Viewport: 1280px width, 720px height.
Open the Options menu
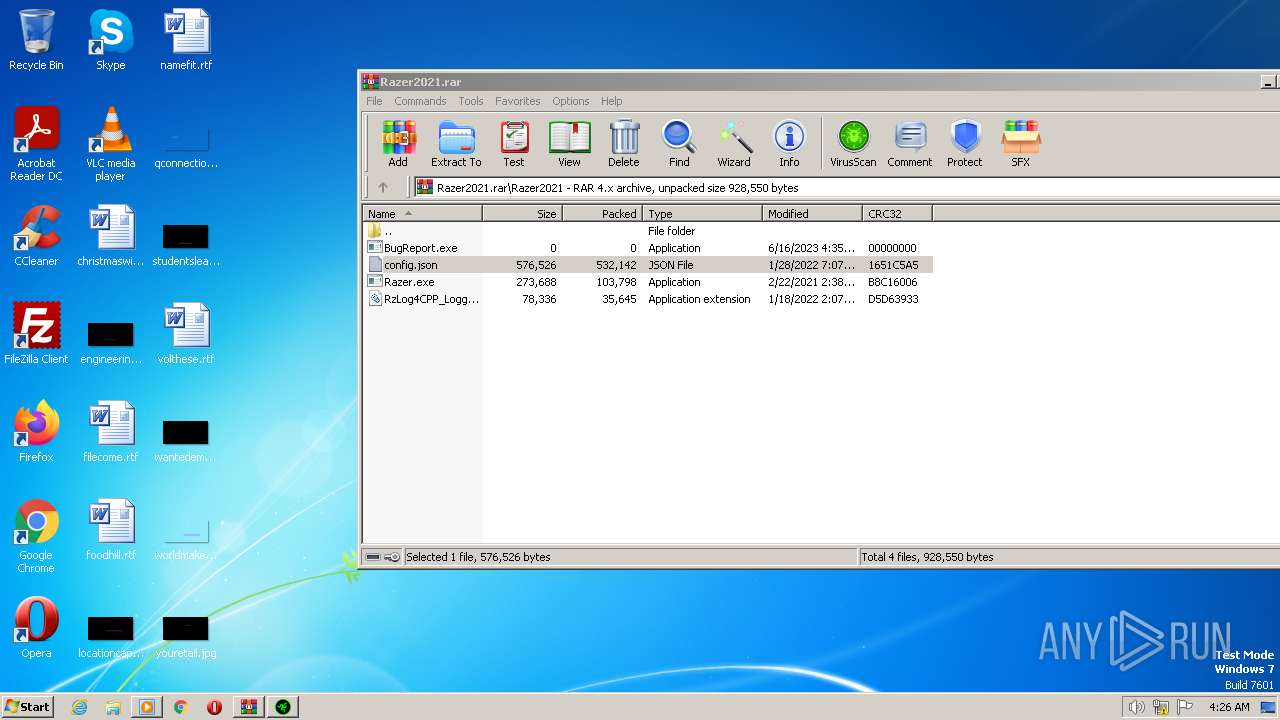(x=571, y=101)
